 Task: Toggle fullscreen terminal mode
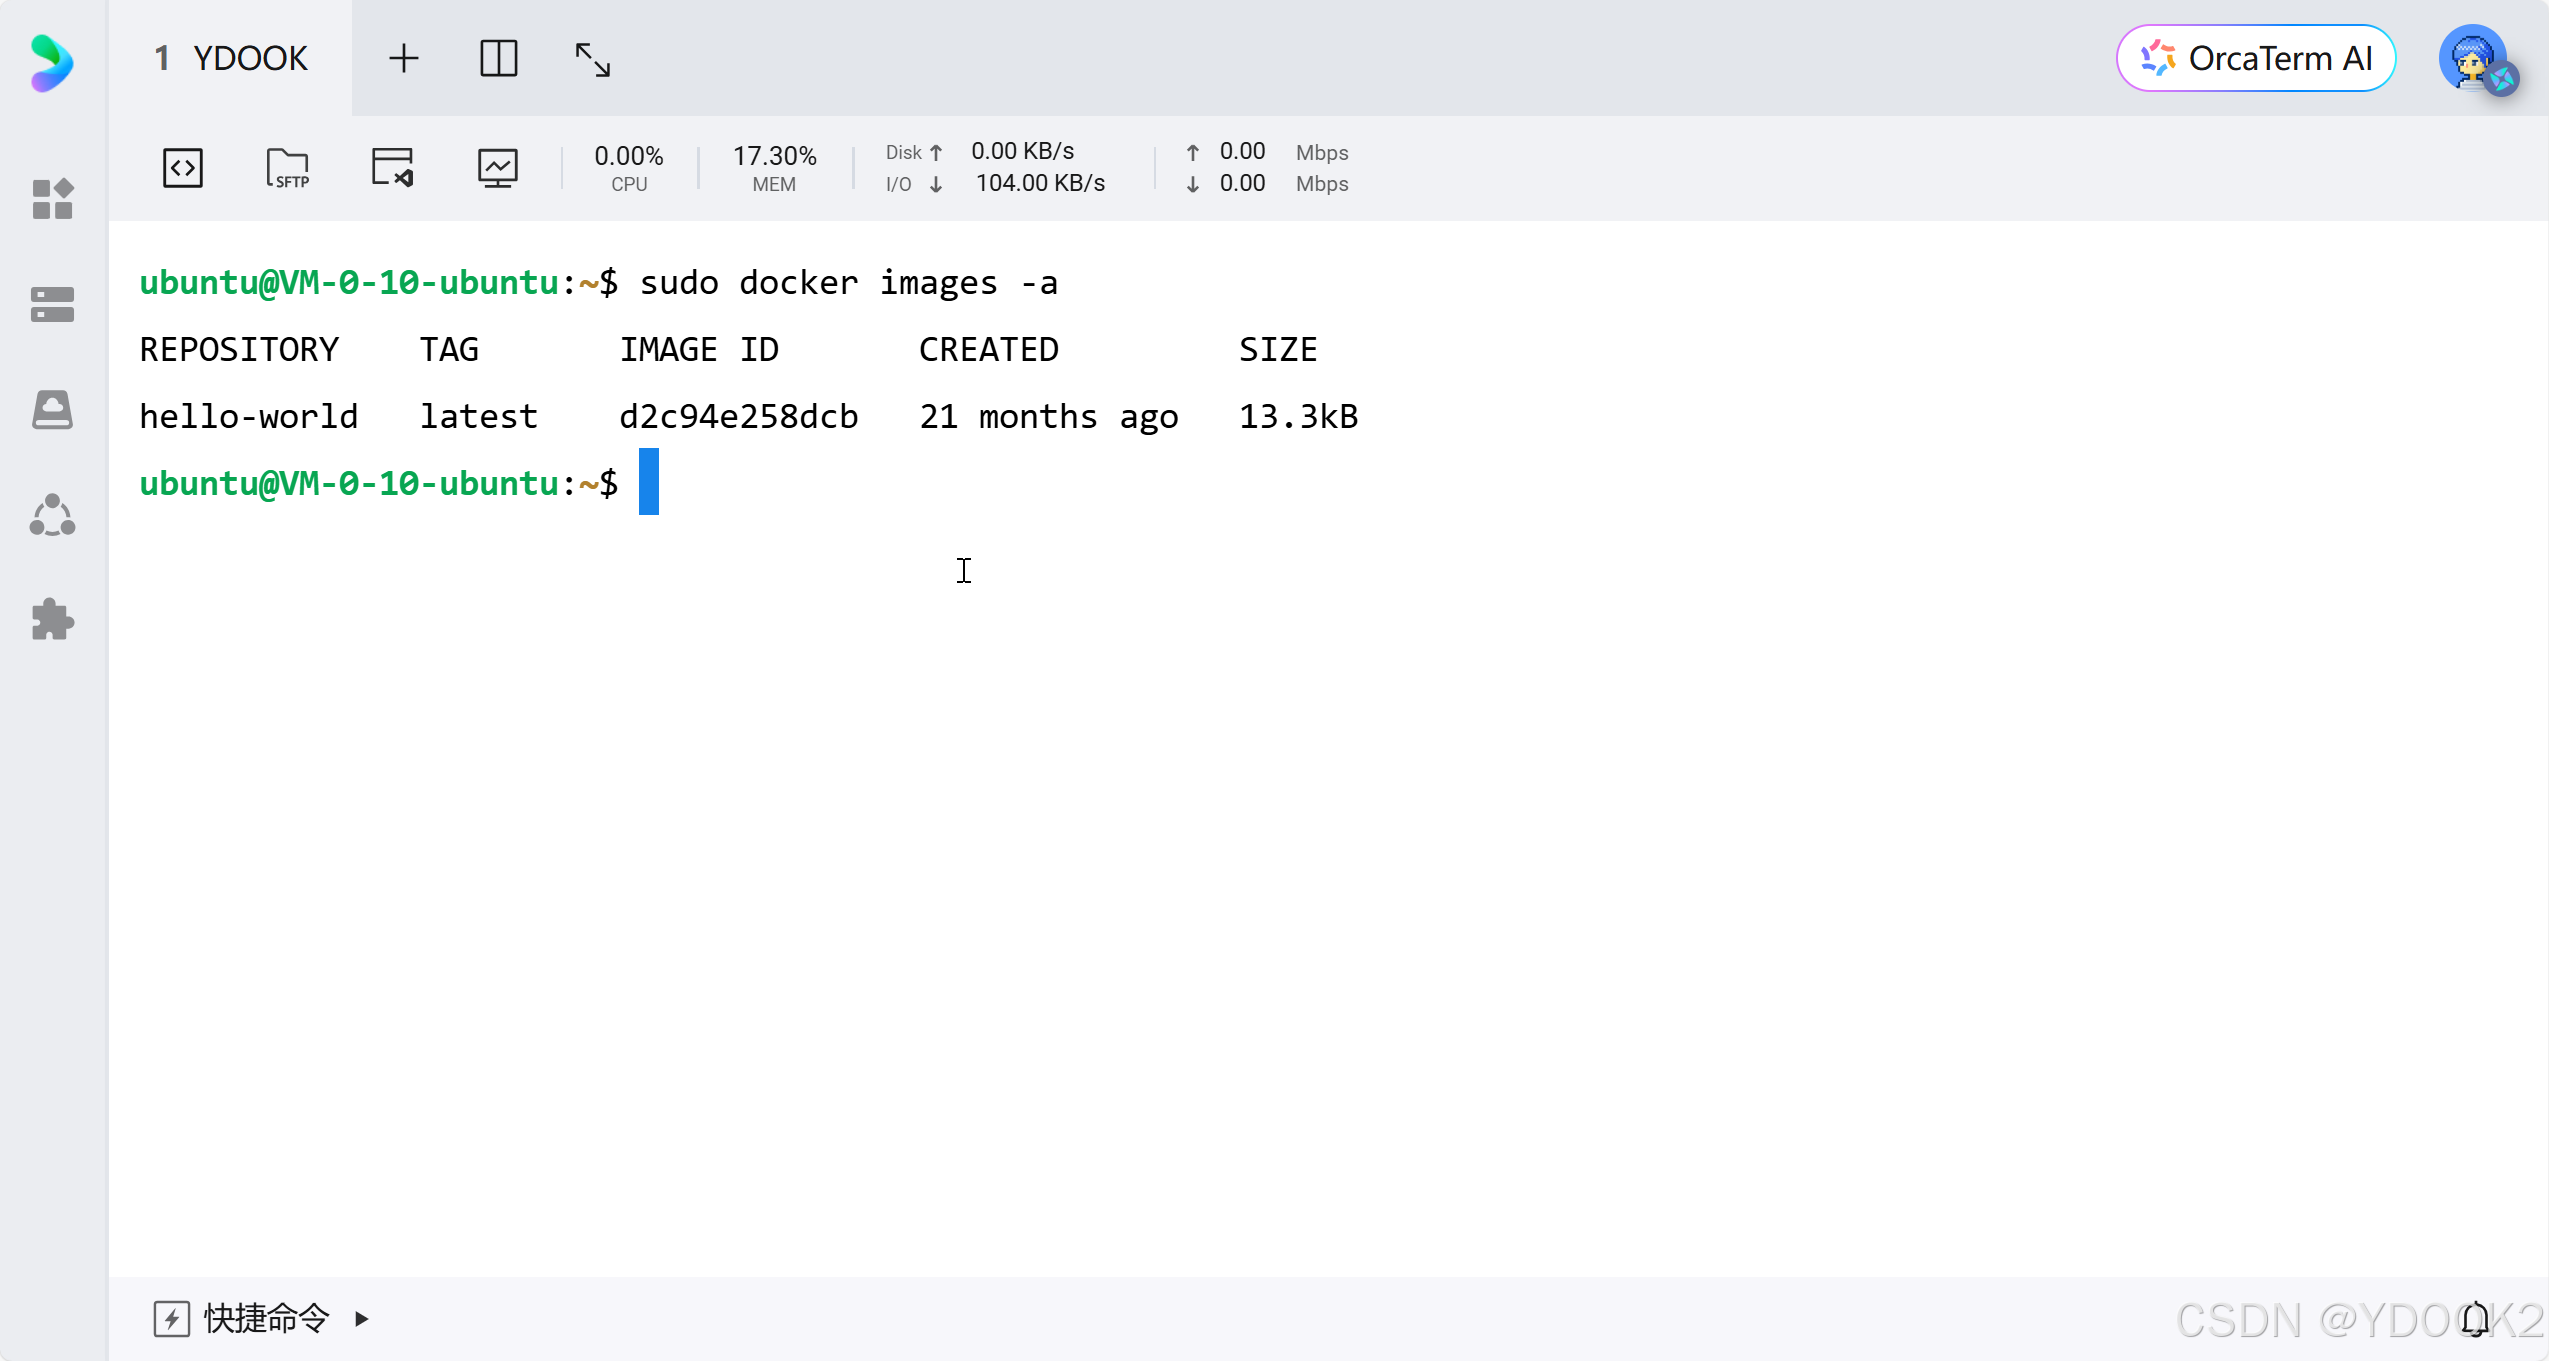[594, 58]
